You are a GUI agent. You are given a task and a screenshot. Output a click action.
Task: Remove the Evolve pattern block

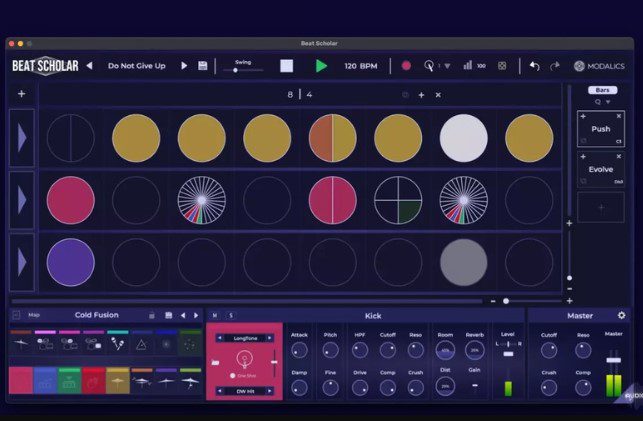pos(619,157)
